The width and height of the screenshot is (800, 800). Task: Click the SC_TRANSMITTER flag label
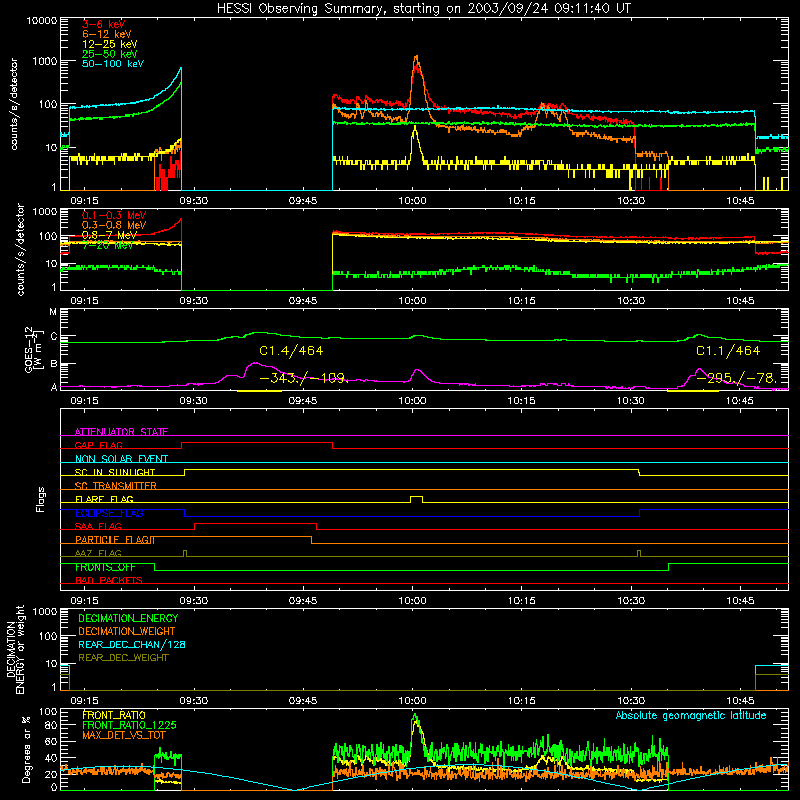tap(115, 485)
